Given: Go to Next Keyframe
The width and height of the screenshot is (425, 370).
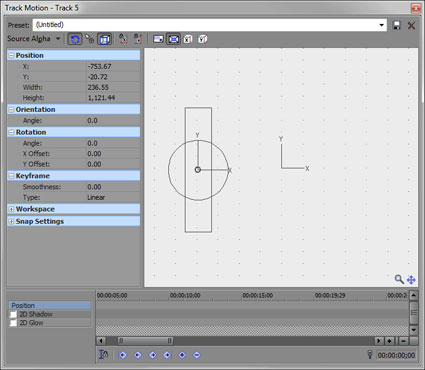Looking at the screenshot, I should tap(153, 355).
